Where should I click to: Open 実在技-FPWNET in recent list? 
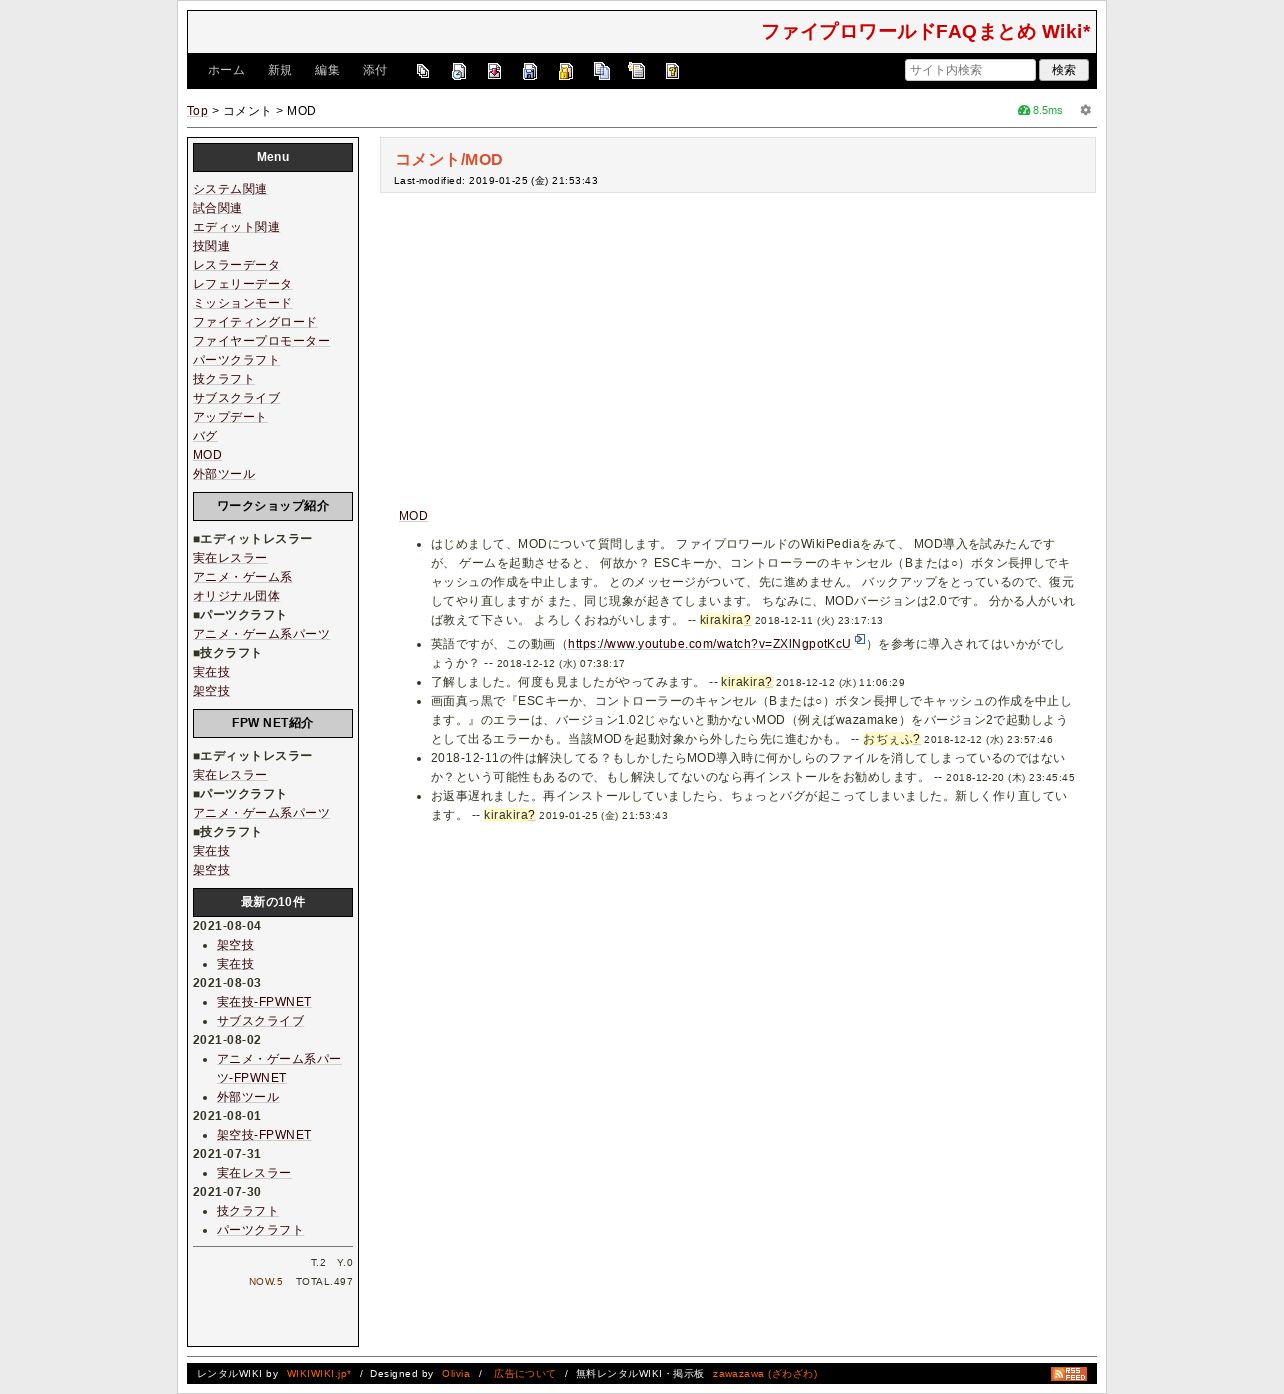tap(264, 1002)
